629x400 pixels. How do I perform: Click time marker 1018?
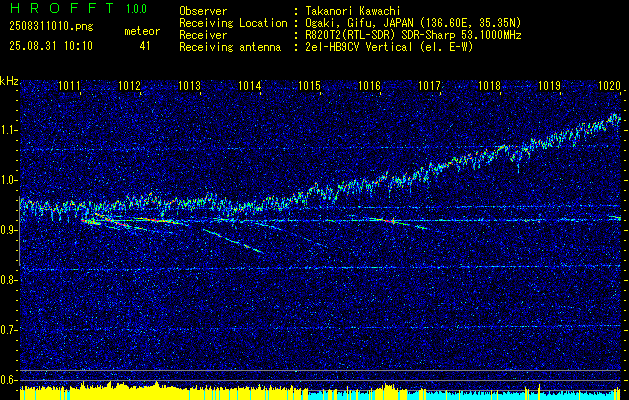point(489,85)
